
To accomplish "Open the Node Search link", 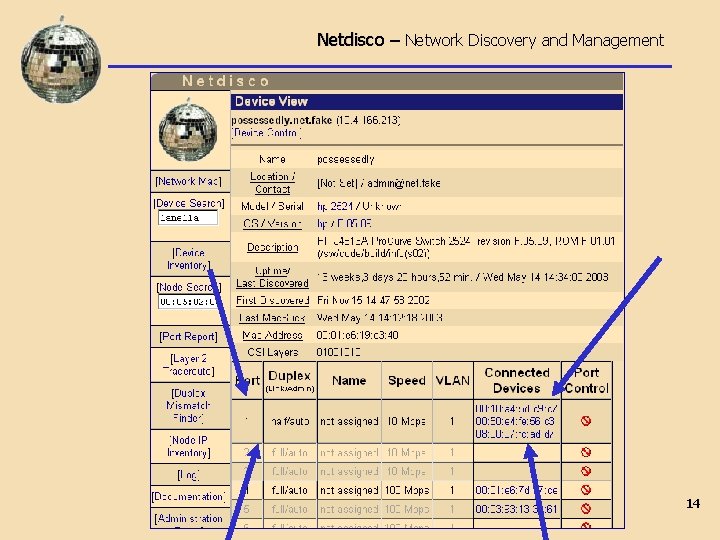I will tap(189, 287).
